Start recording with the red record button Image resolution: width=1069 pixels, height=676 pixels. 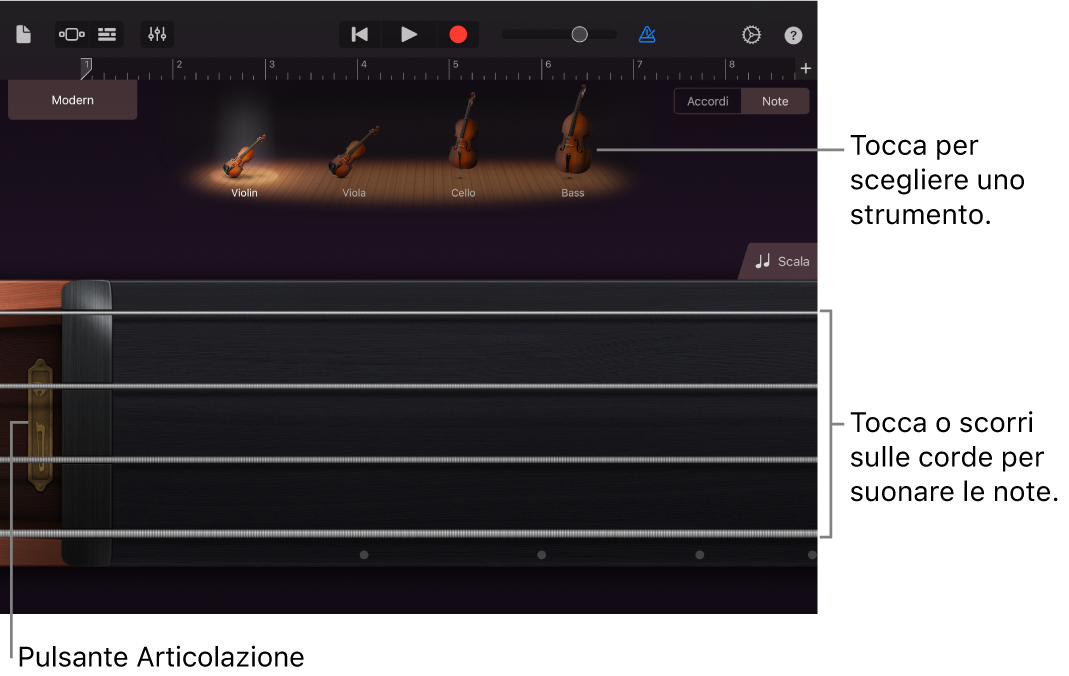[x=457, y=34]
